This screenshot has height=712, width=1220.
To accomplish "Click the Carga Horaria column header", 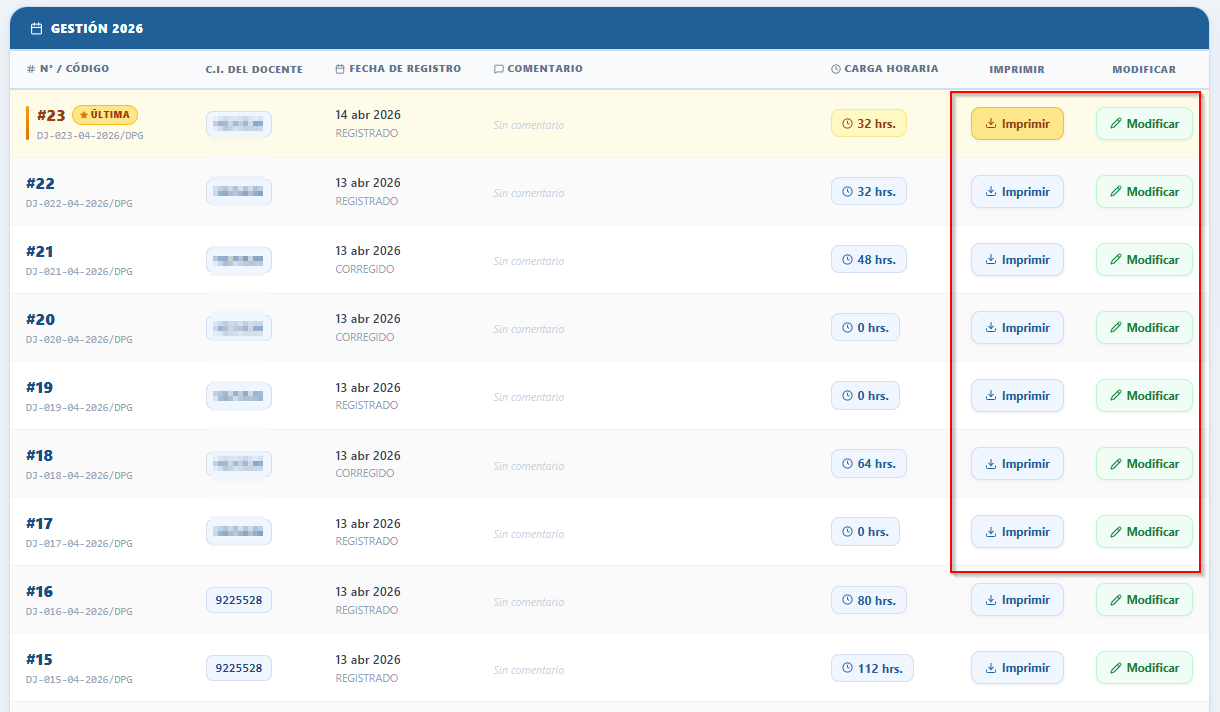I will point(884,69).
